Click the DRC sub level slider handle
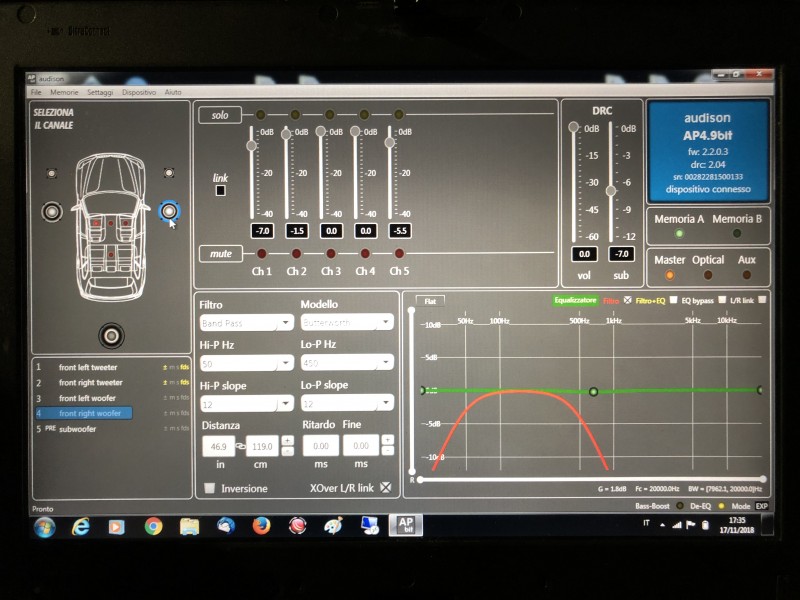The height and width of the screenshot is (600, 800). pos(610,191)
